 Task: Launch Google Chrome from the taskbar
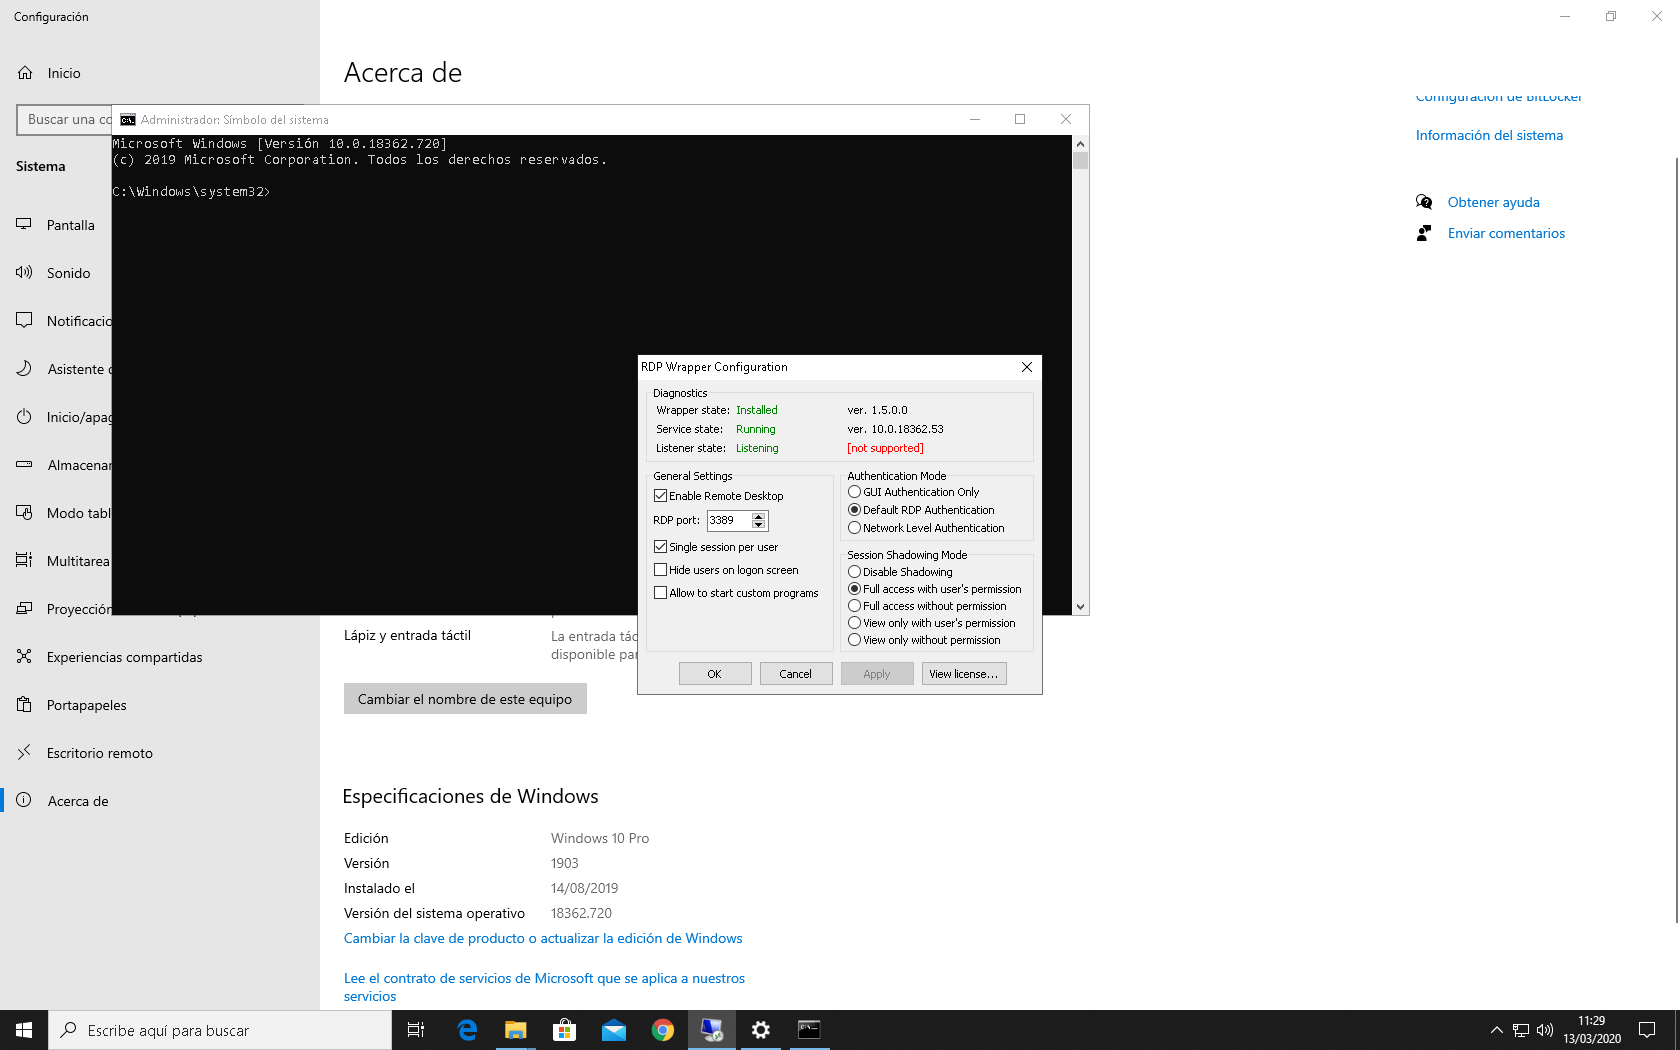(x=662, y=1030)
